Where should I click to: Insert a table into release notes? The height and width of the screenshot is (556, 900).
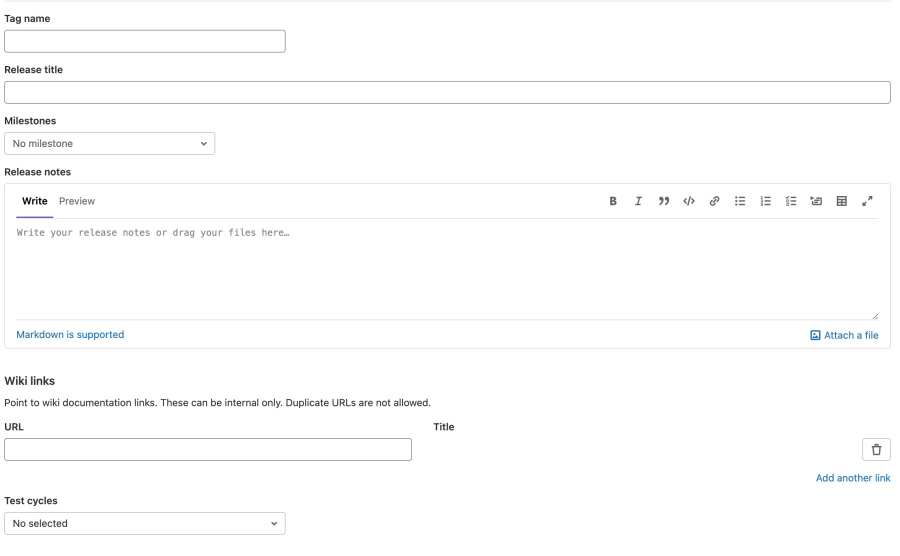[x=842, y=201]
